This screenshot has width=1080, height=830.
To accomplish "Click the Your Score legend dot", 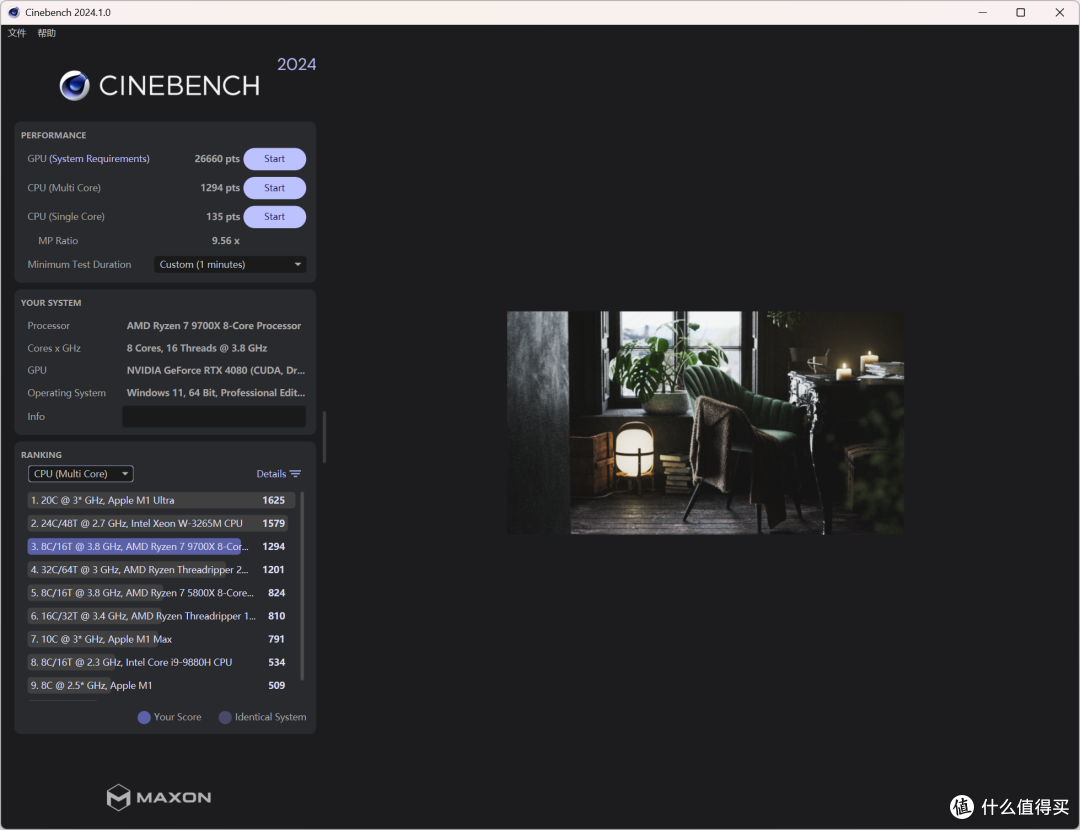I will (x=144, y=717).
